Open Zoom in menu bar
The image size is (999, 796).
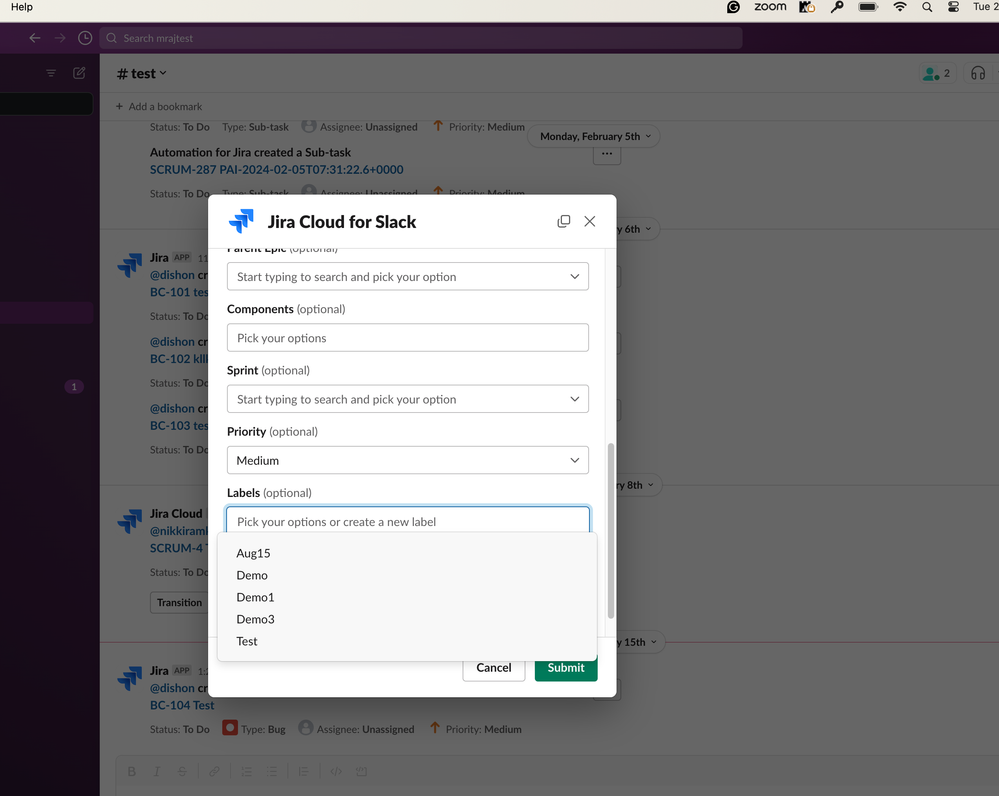(770, 6)
